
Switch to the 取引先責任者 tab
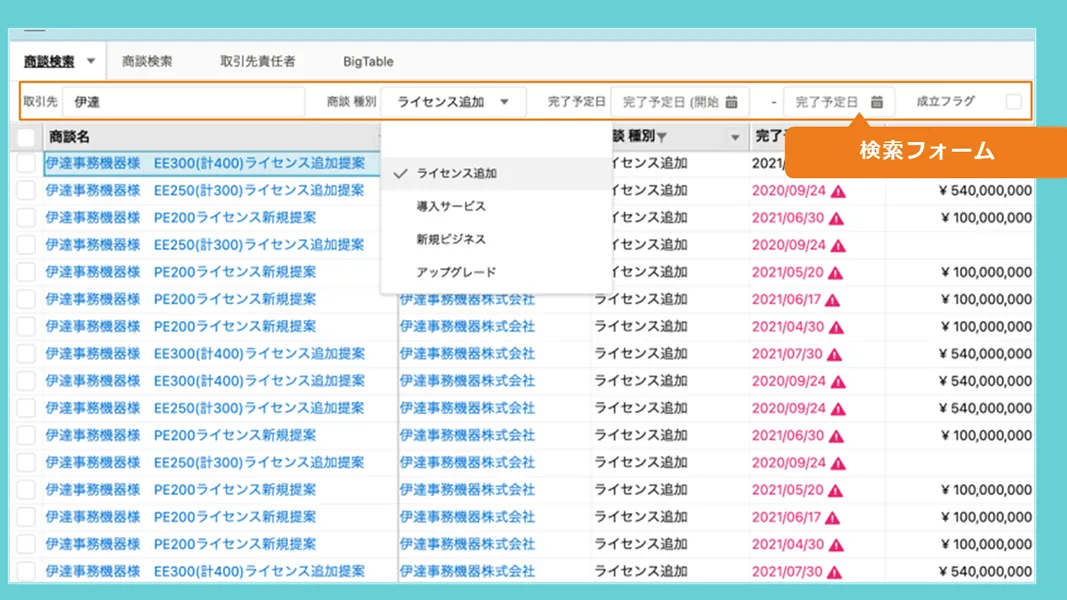[x=257, y=61]
